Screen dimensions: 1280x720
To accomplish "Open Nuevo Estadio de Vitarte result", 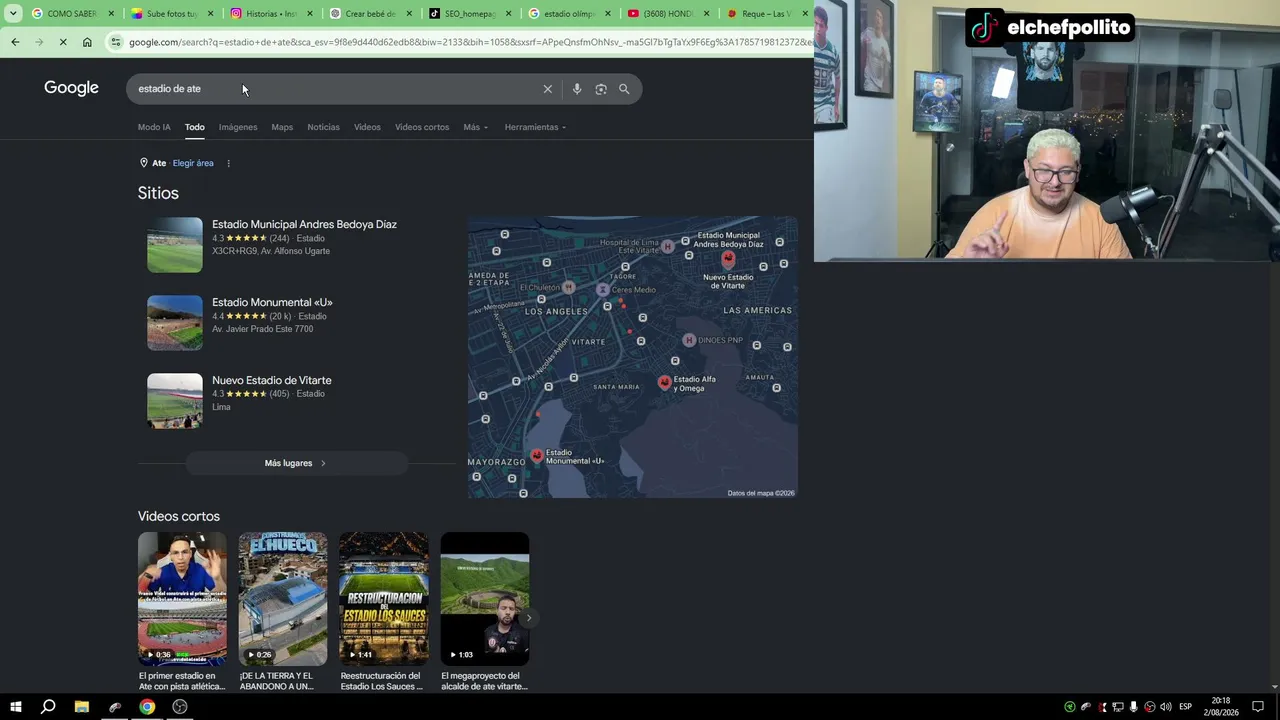I will (x=271, y=380).
